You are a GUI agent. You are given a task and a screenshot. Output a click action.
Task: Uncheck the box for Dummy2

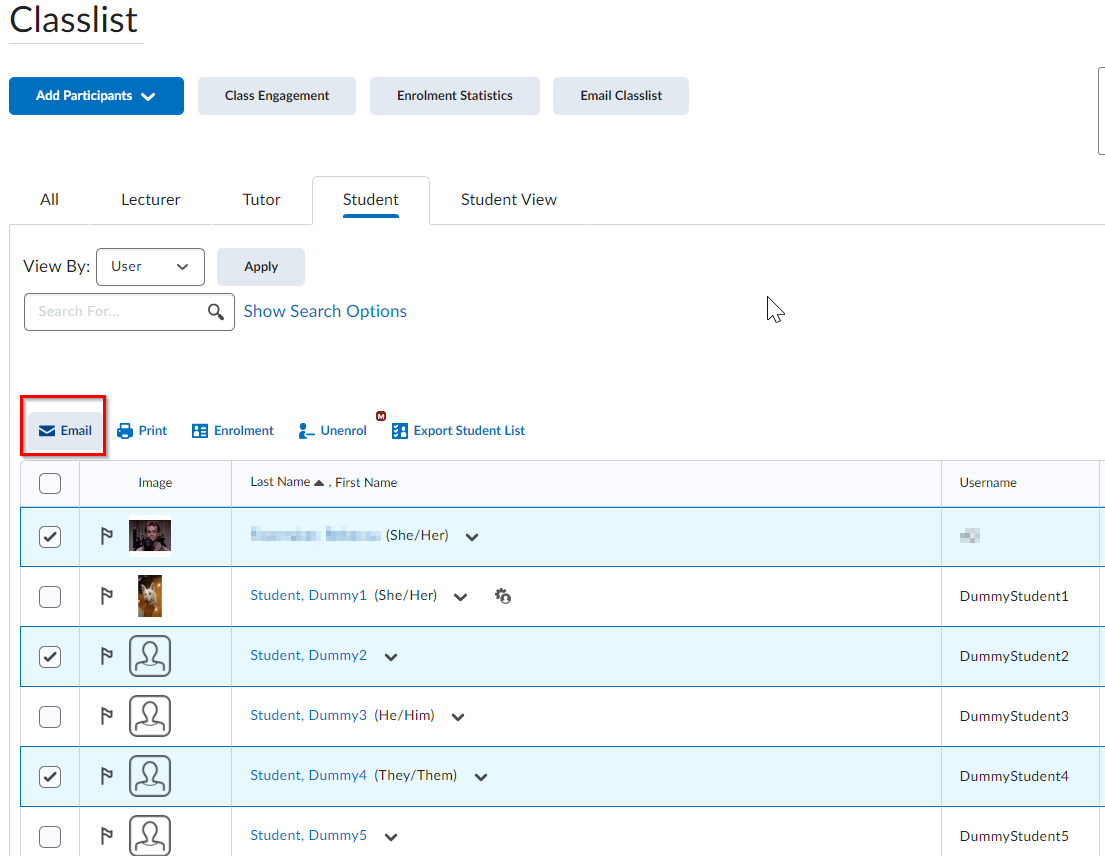(x=50, y=657)
